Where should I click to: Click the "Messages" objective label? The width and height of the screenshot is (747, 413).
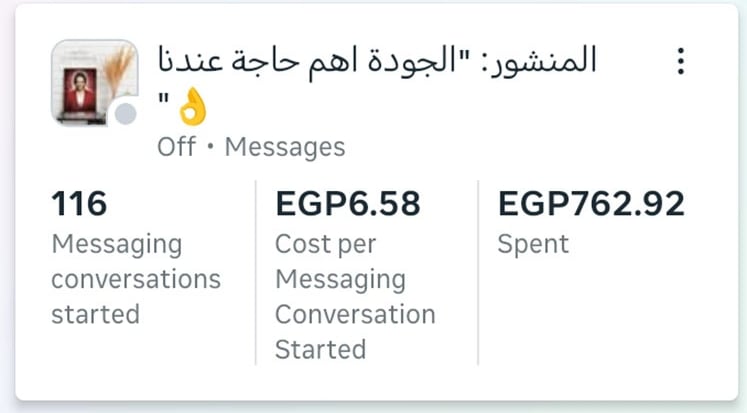(x=285, y=147)
